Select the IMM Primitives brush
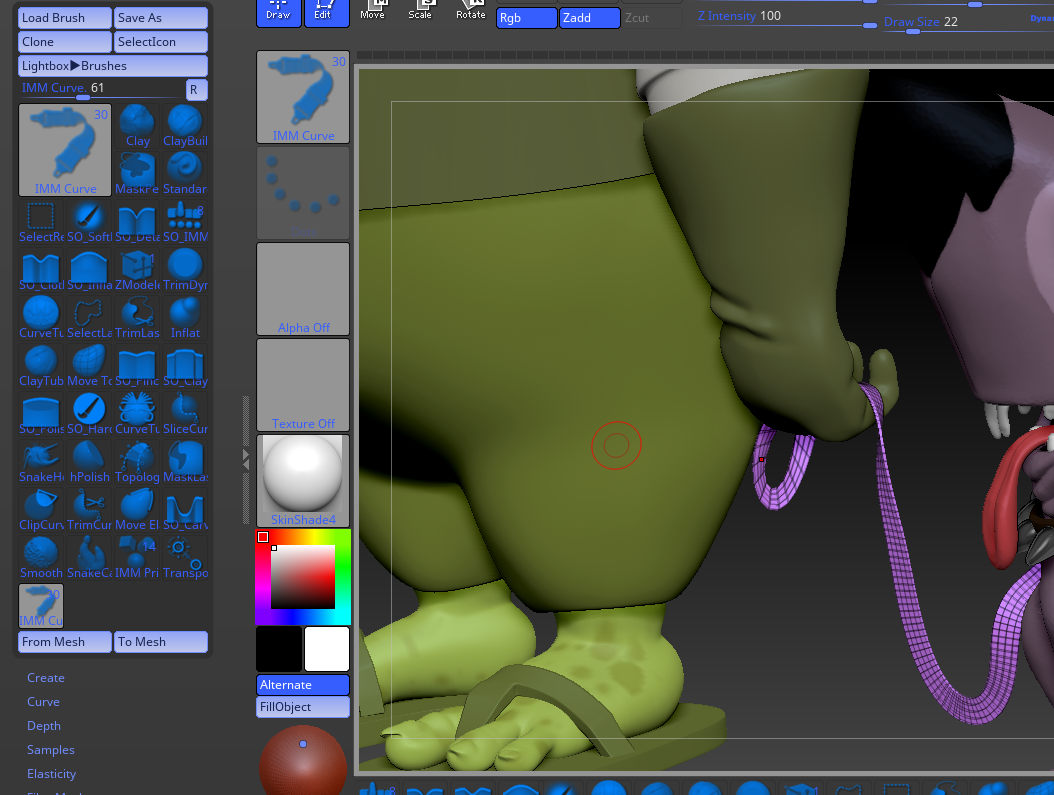1054x795 pixels. [x=137, y=558]
